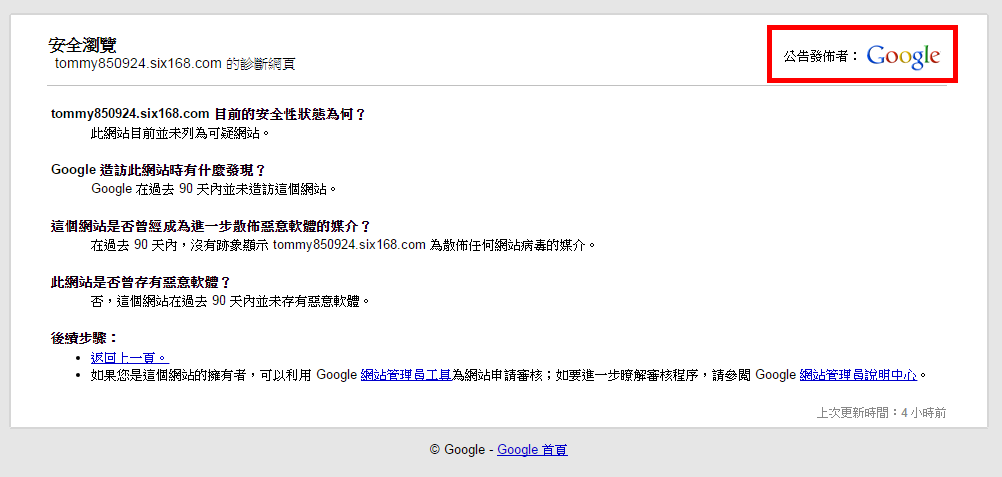Open the 網站管理員工具 link
Viewport: 1002px width, 477px height.
(406, 375)
